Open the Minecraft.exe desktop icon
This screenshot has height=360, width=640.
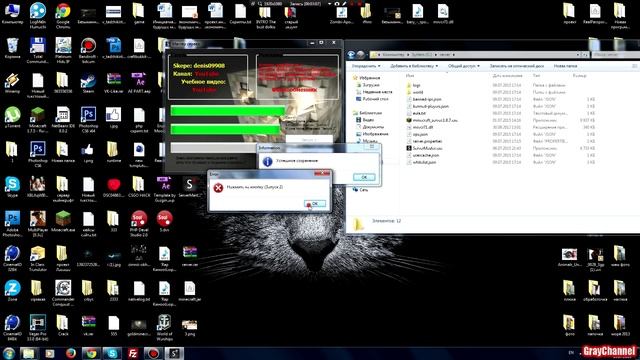click(63, 222)
